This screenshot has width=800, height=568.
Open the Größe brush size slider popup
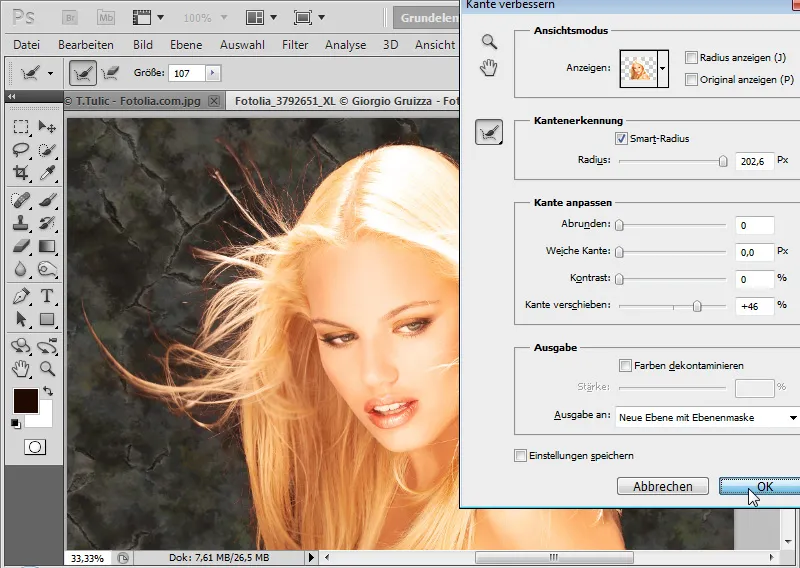213,73
